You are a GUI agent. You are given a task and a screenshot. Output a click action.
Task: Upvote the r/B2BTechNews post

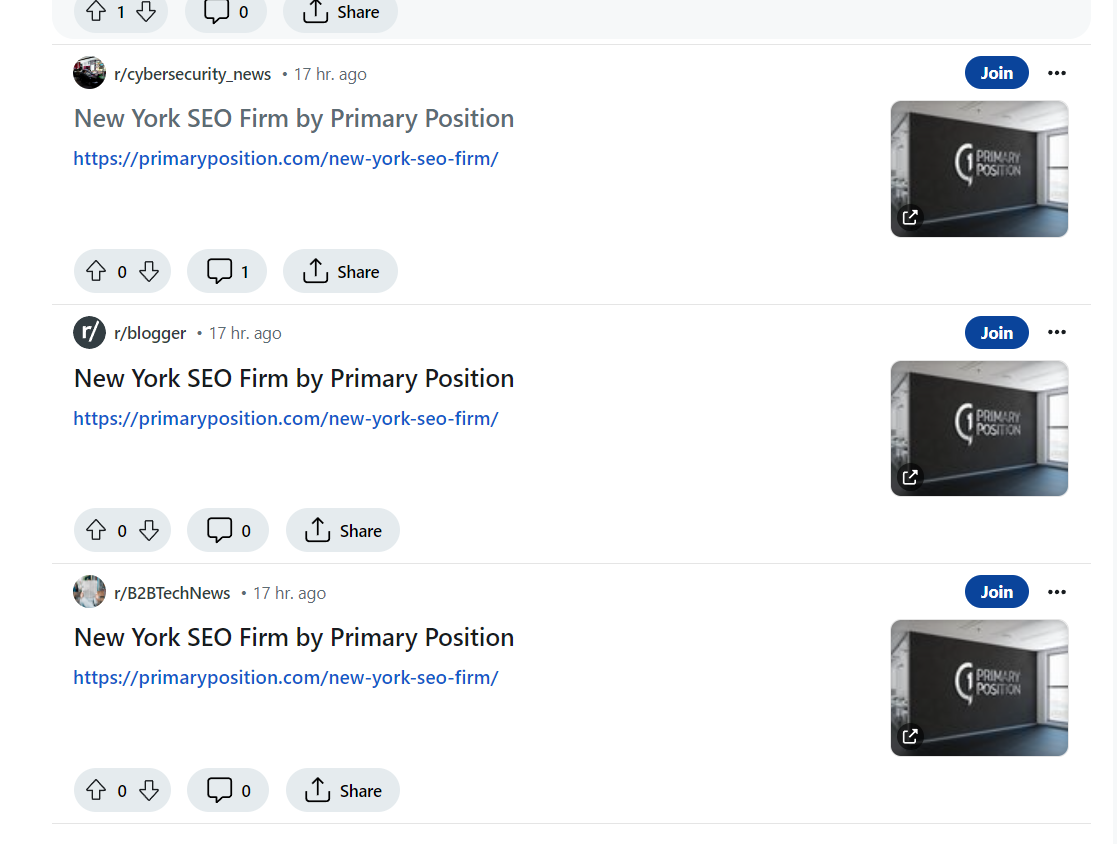click(96, 790)
